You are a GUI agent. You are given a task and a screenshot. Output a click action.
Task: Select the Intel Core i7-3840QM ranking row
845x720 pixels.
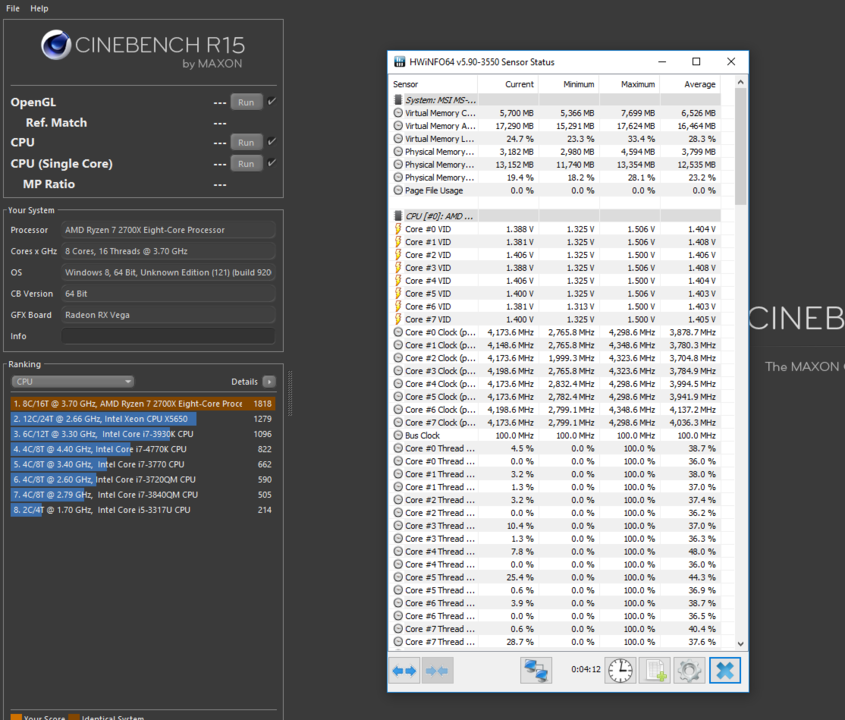pos(143,495)
